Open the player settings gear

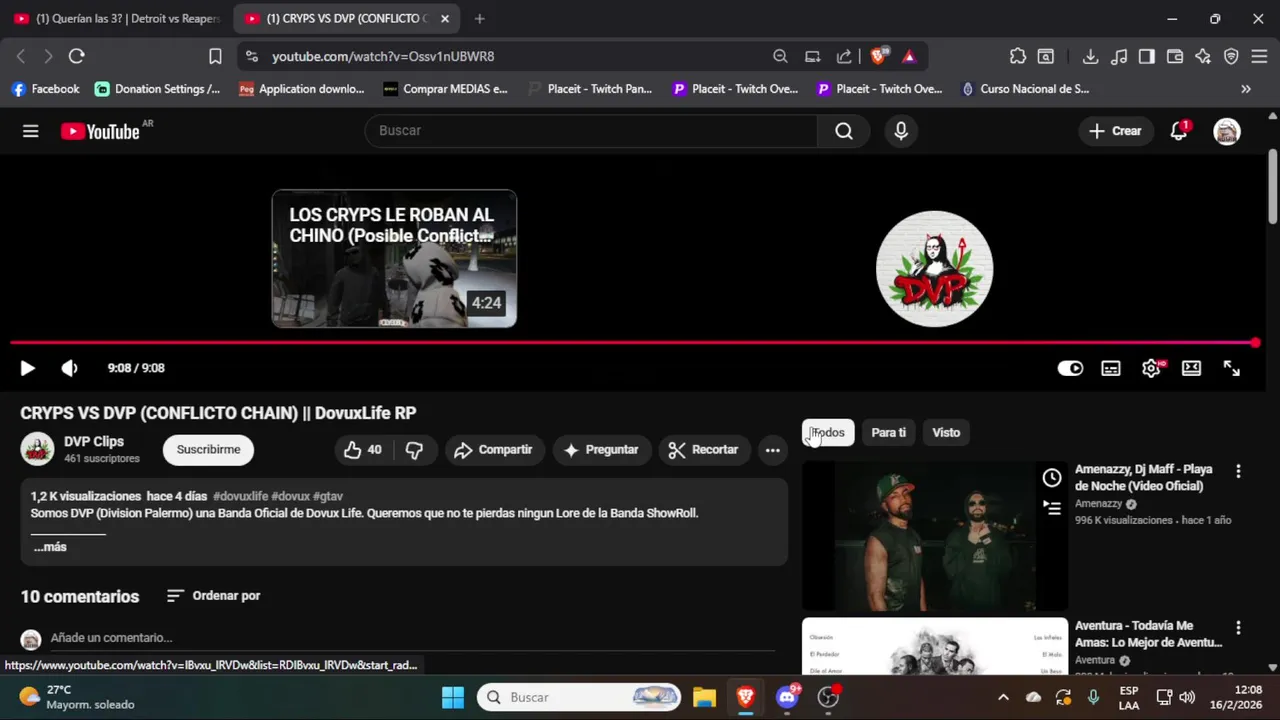(x=1151, y=368)
